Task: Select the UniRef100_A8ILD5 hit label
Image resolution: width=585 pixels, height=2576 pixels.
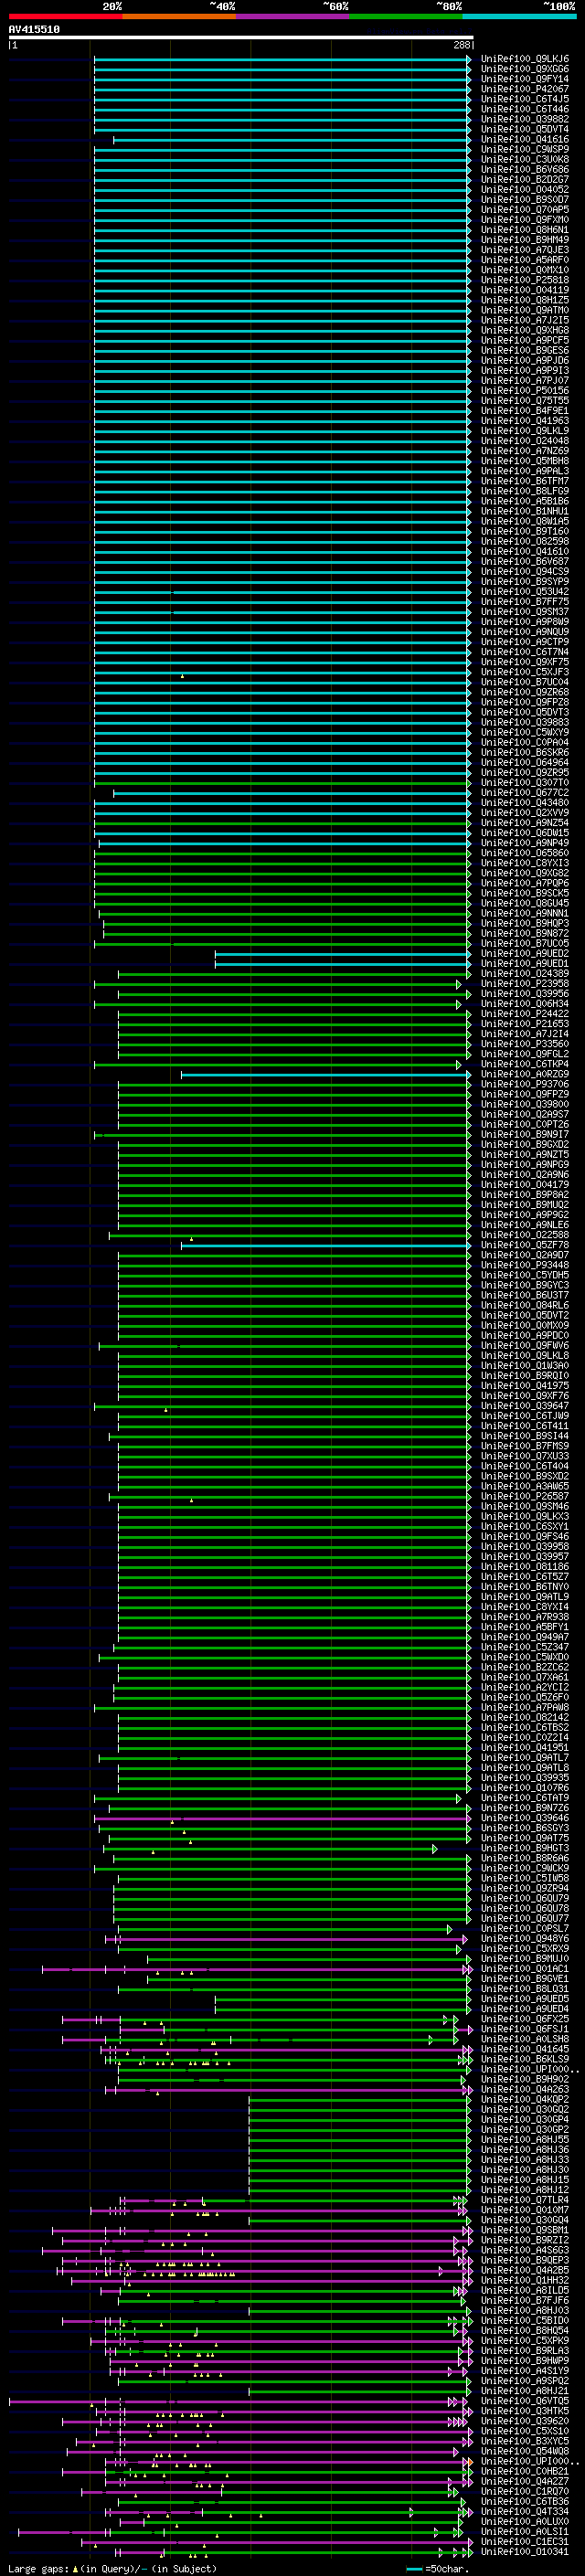Action: 525,2290
